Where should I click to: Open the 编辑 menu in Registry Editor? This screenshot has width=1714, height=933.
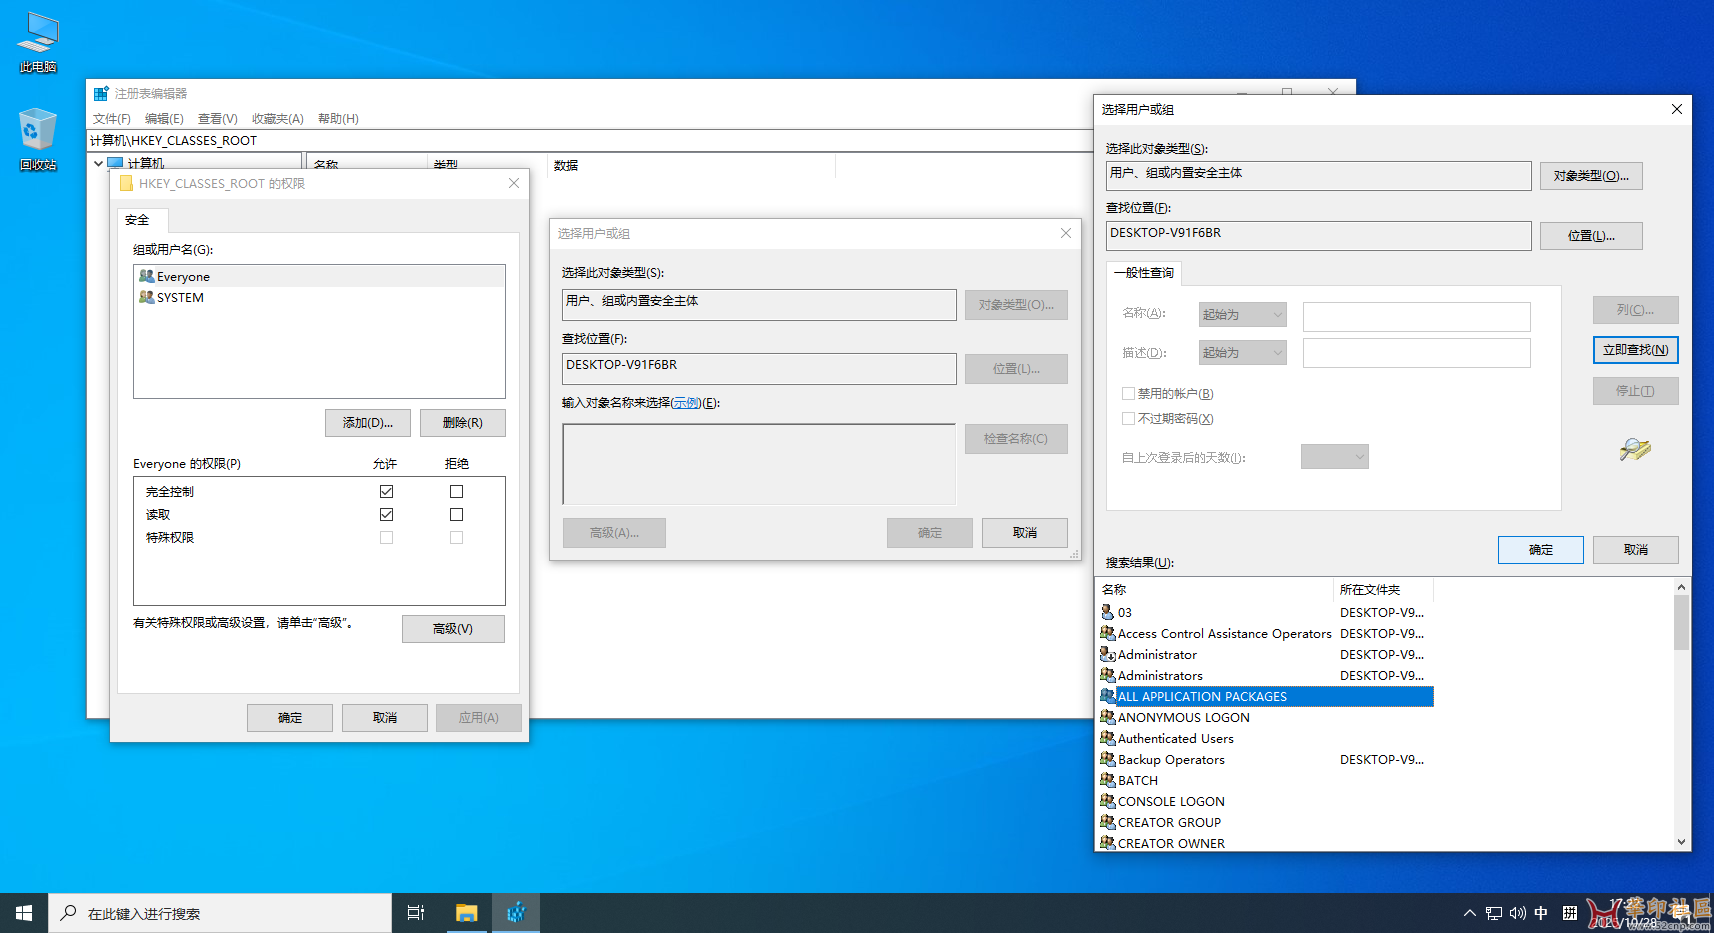pyautogui.click(x=164, y=118)
